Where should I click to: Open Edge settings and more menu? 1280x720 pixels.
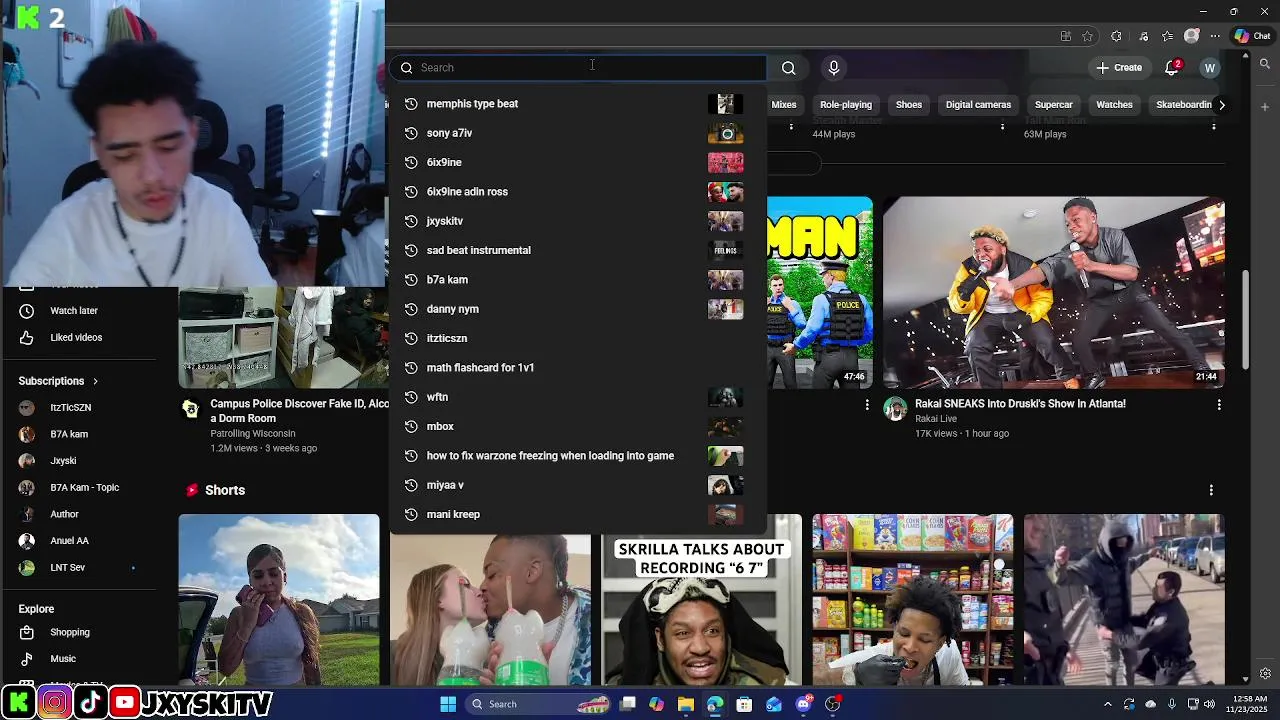tap(1216, 36)
